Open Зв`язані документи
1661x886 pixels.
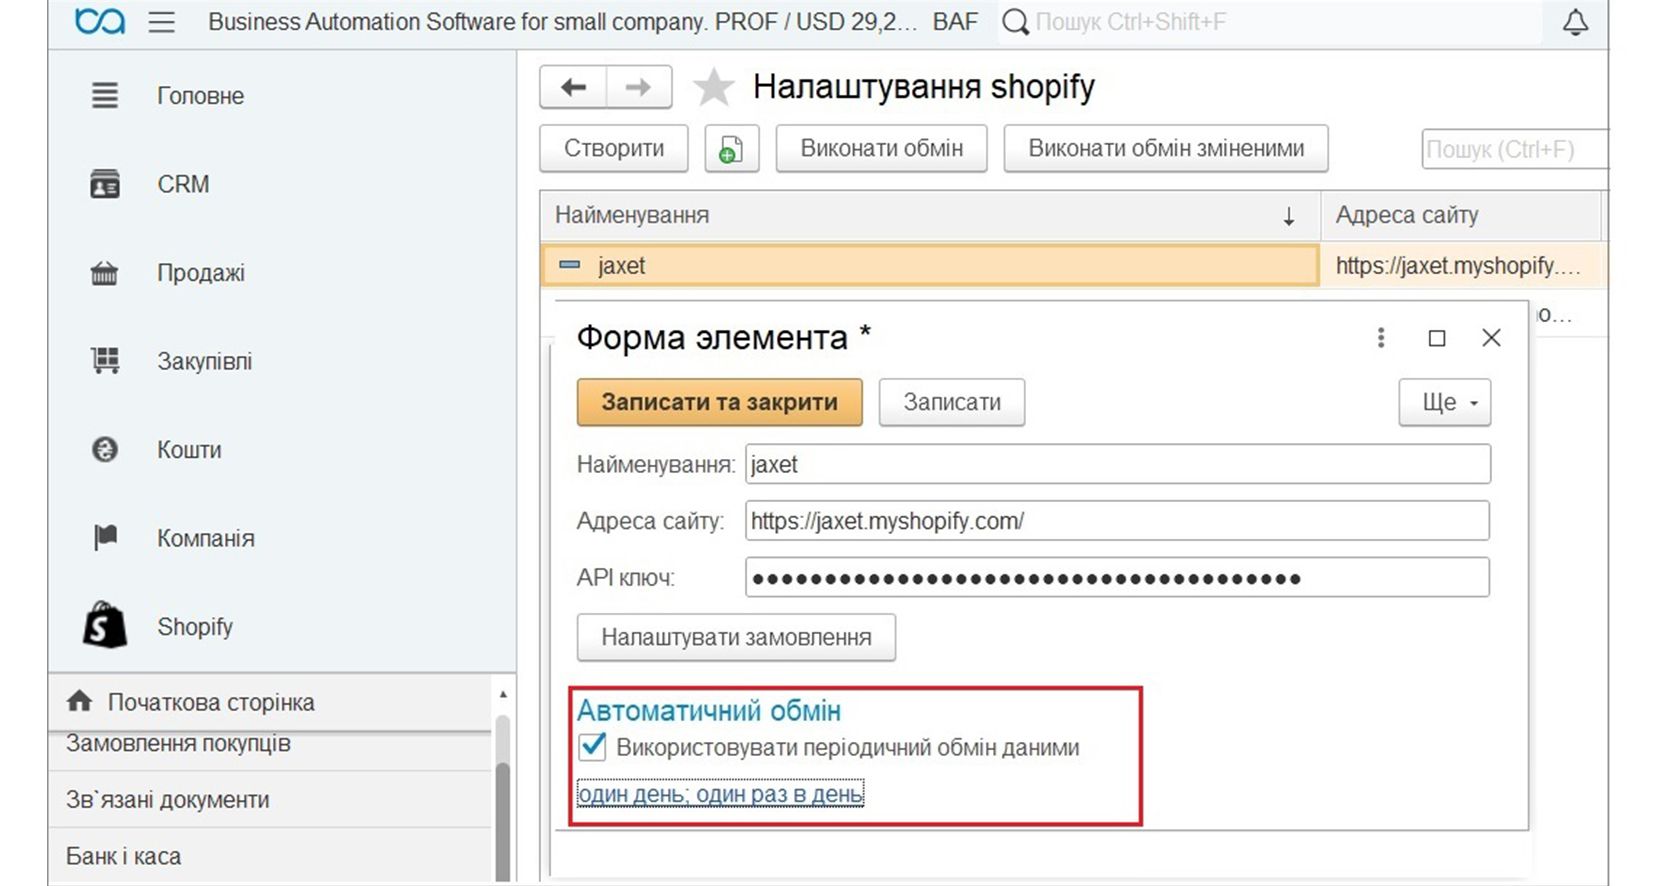(168, 800)
